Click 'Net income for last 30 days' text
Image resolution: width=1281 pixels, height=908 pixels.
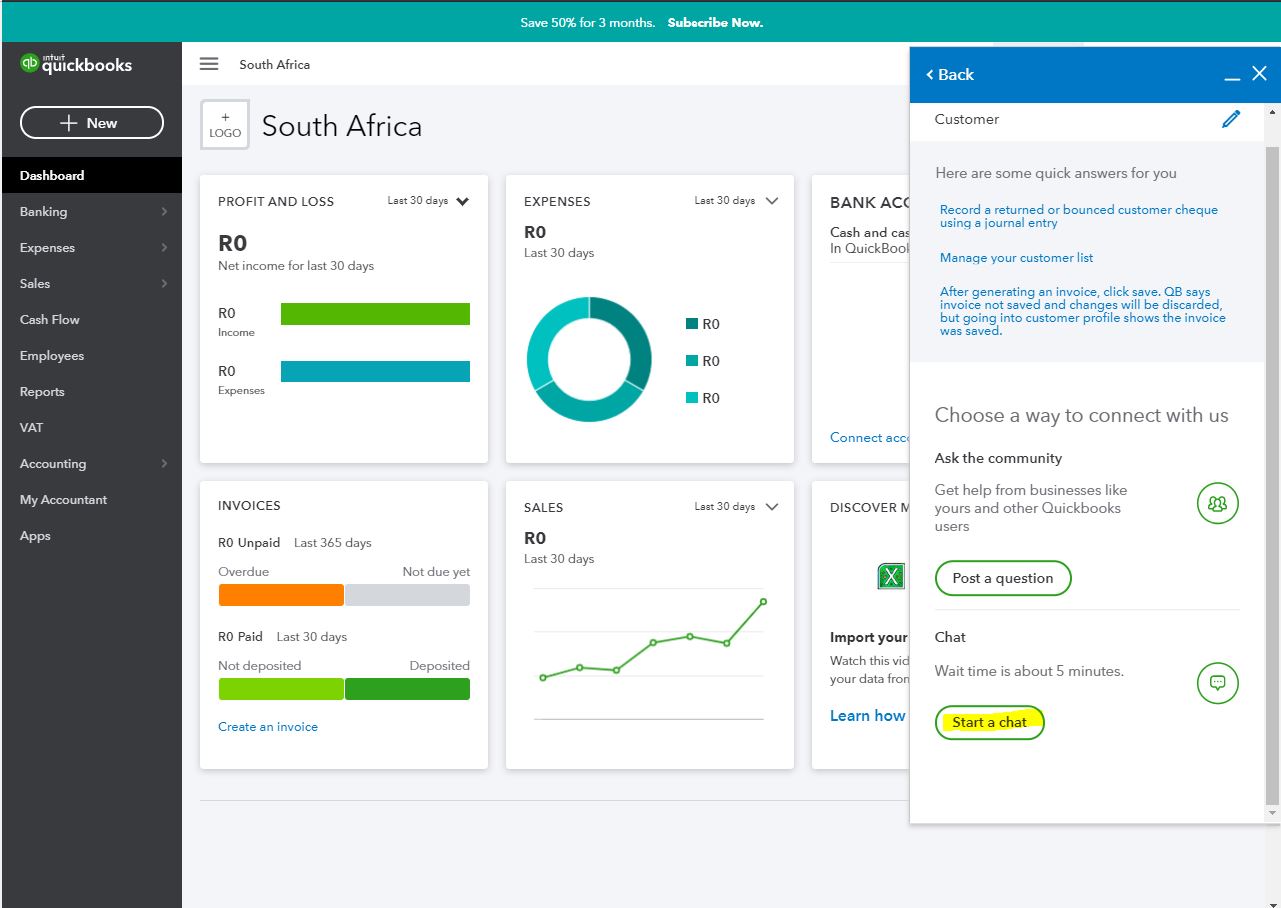[x=296, y=266]
